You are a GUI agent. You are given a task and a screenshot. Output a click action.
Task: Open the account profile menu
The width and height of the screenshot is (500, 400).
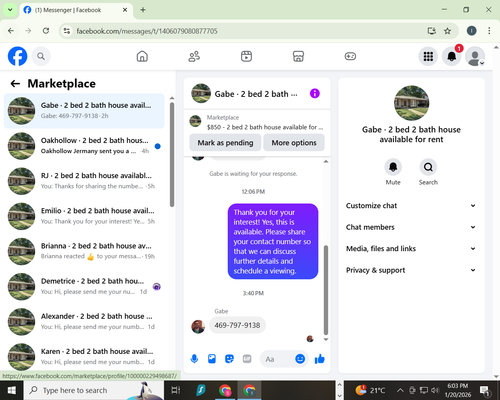(475, 56)
